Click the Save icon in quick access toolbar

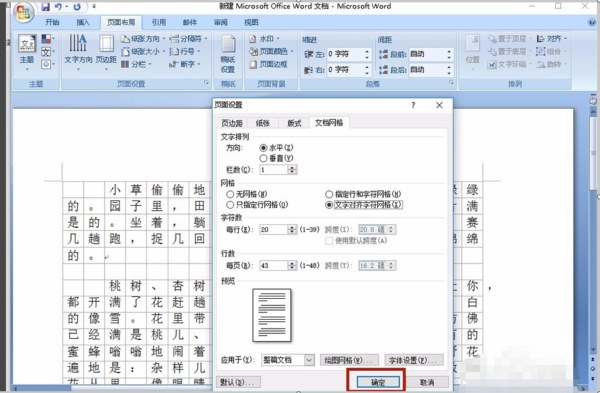pyautogui.click(x=45, y=7)
